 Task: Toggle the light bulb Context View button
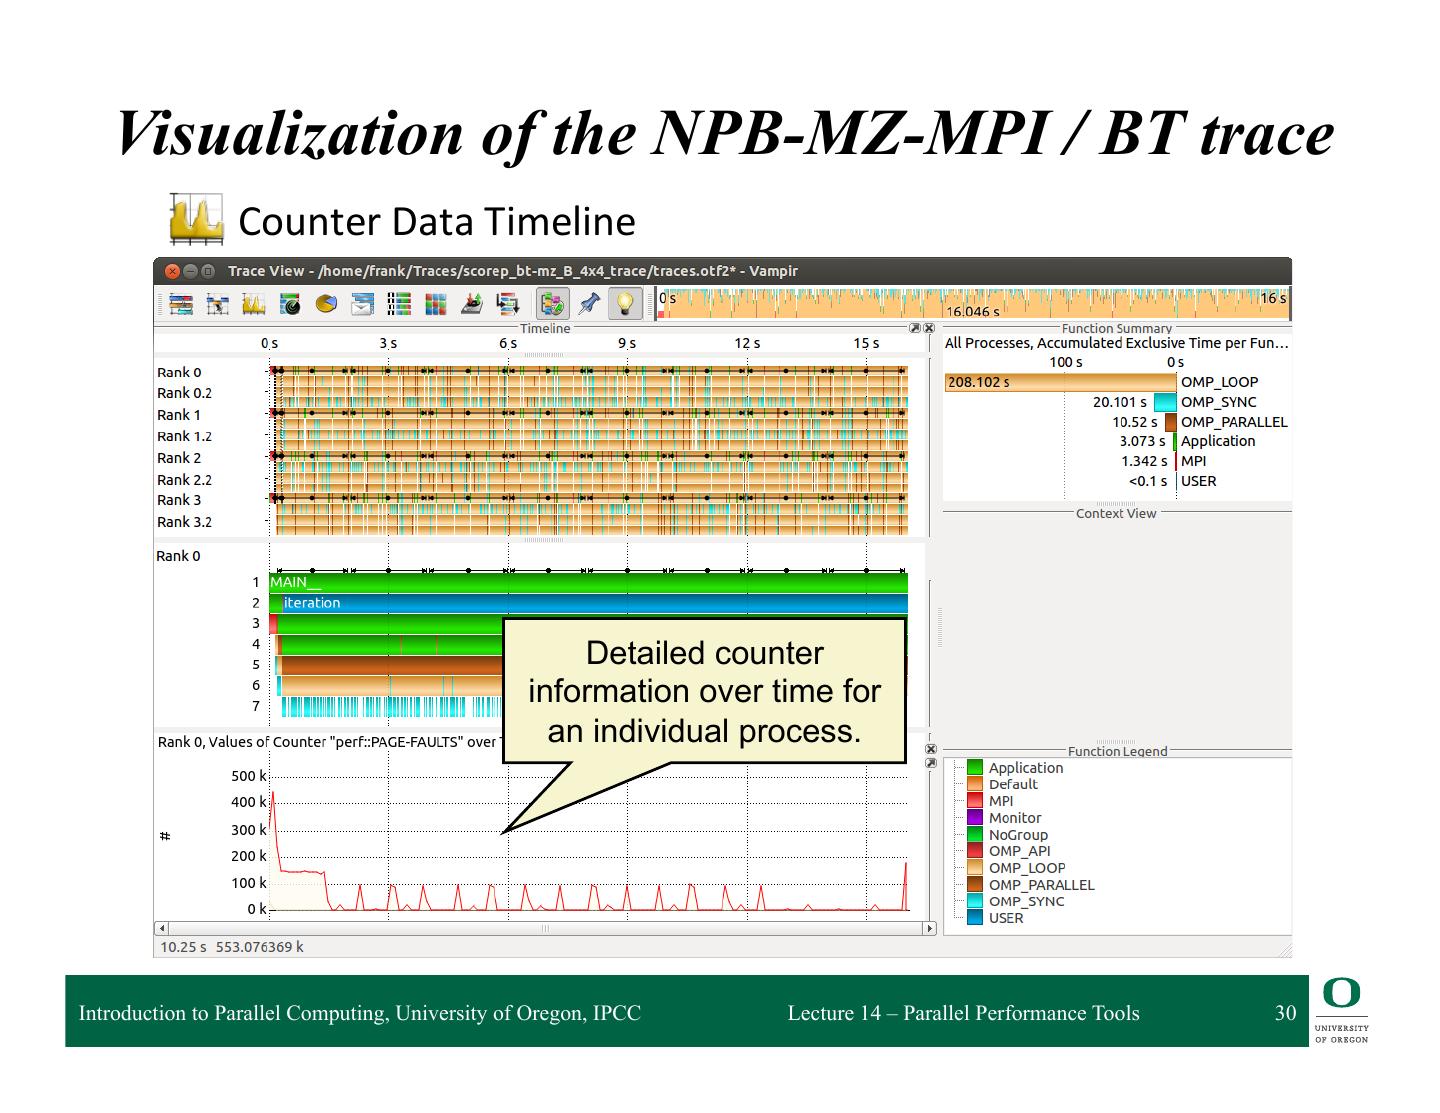point(626,304)
